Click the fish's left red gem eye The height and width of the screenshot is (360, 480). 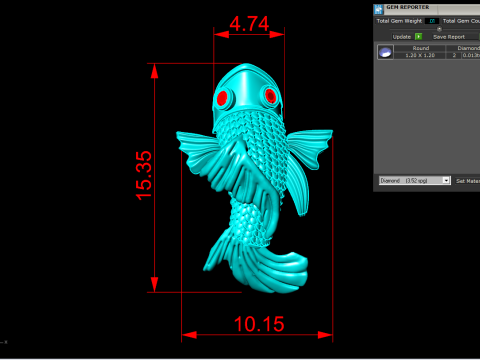pyautogui.click(x=222, y=98)
